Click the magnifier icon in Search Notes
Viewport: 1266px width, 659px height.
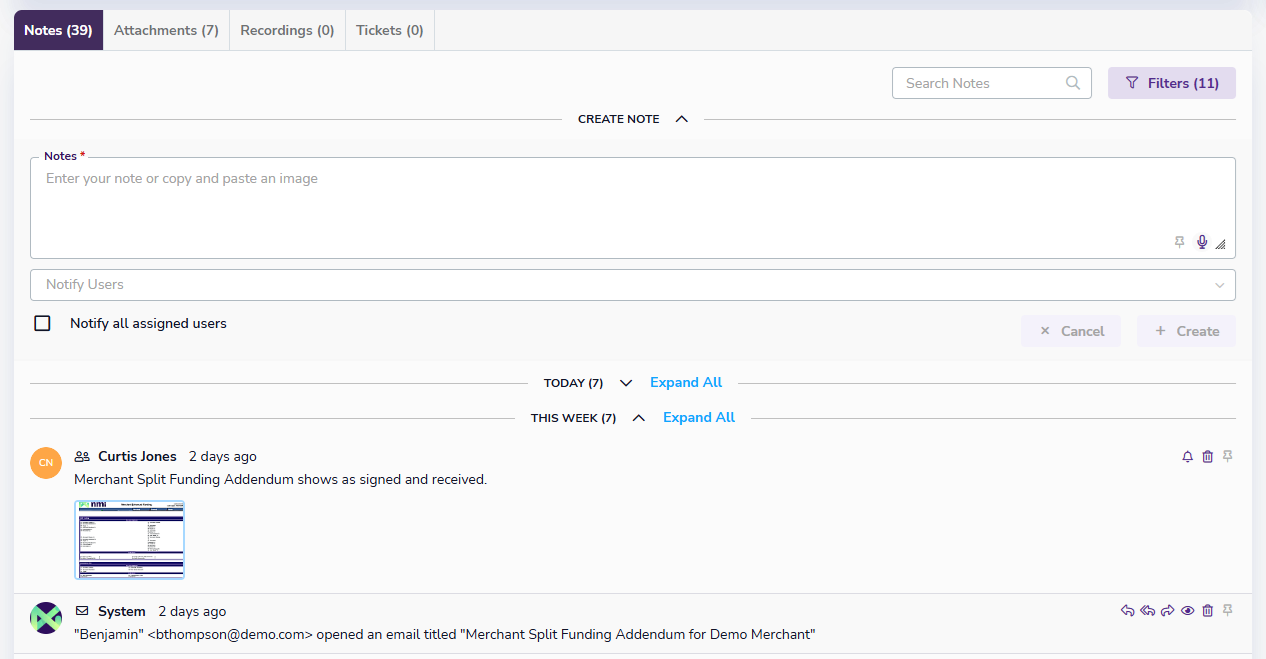1073,83
